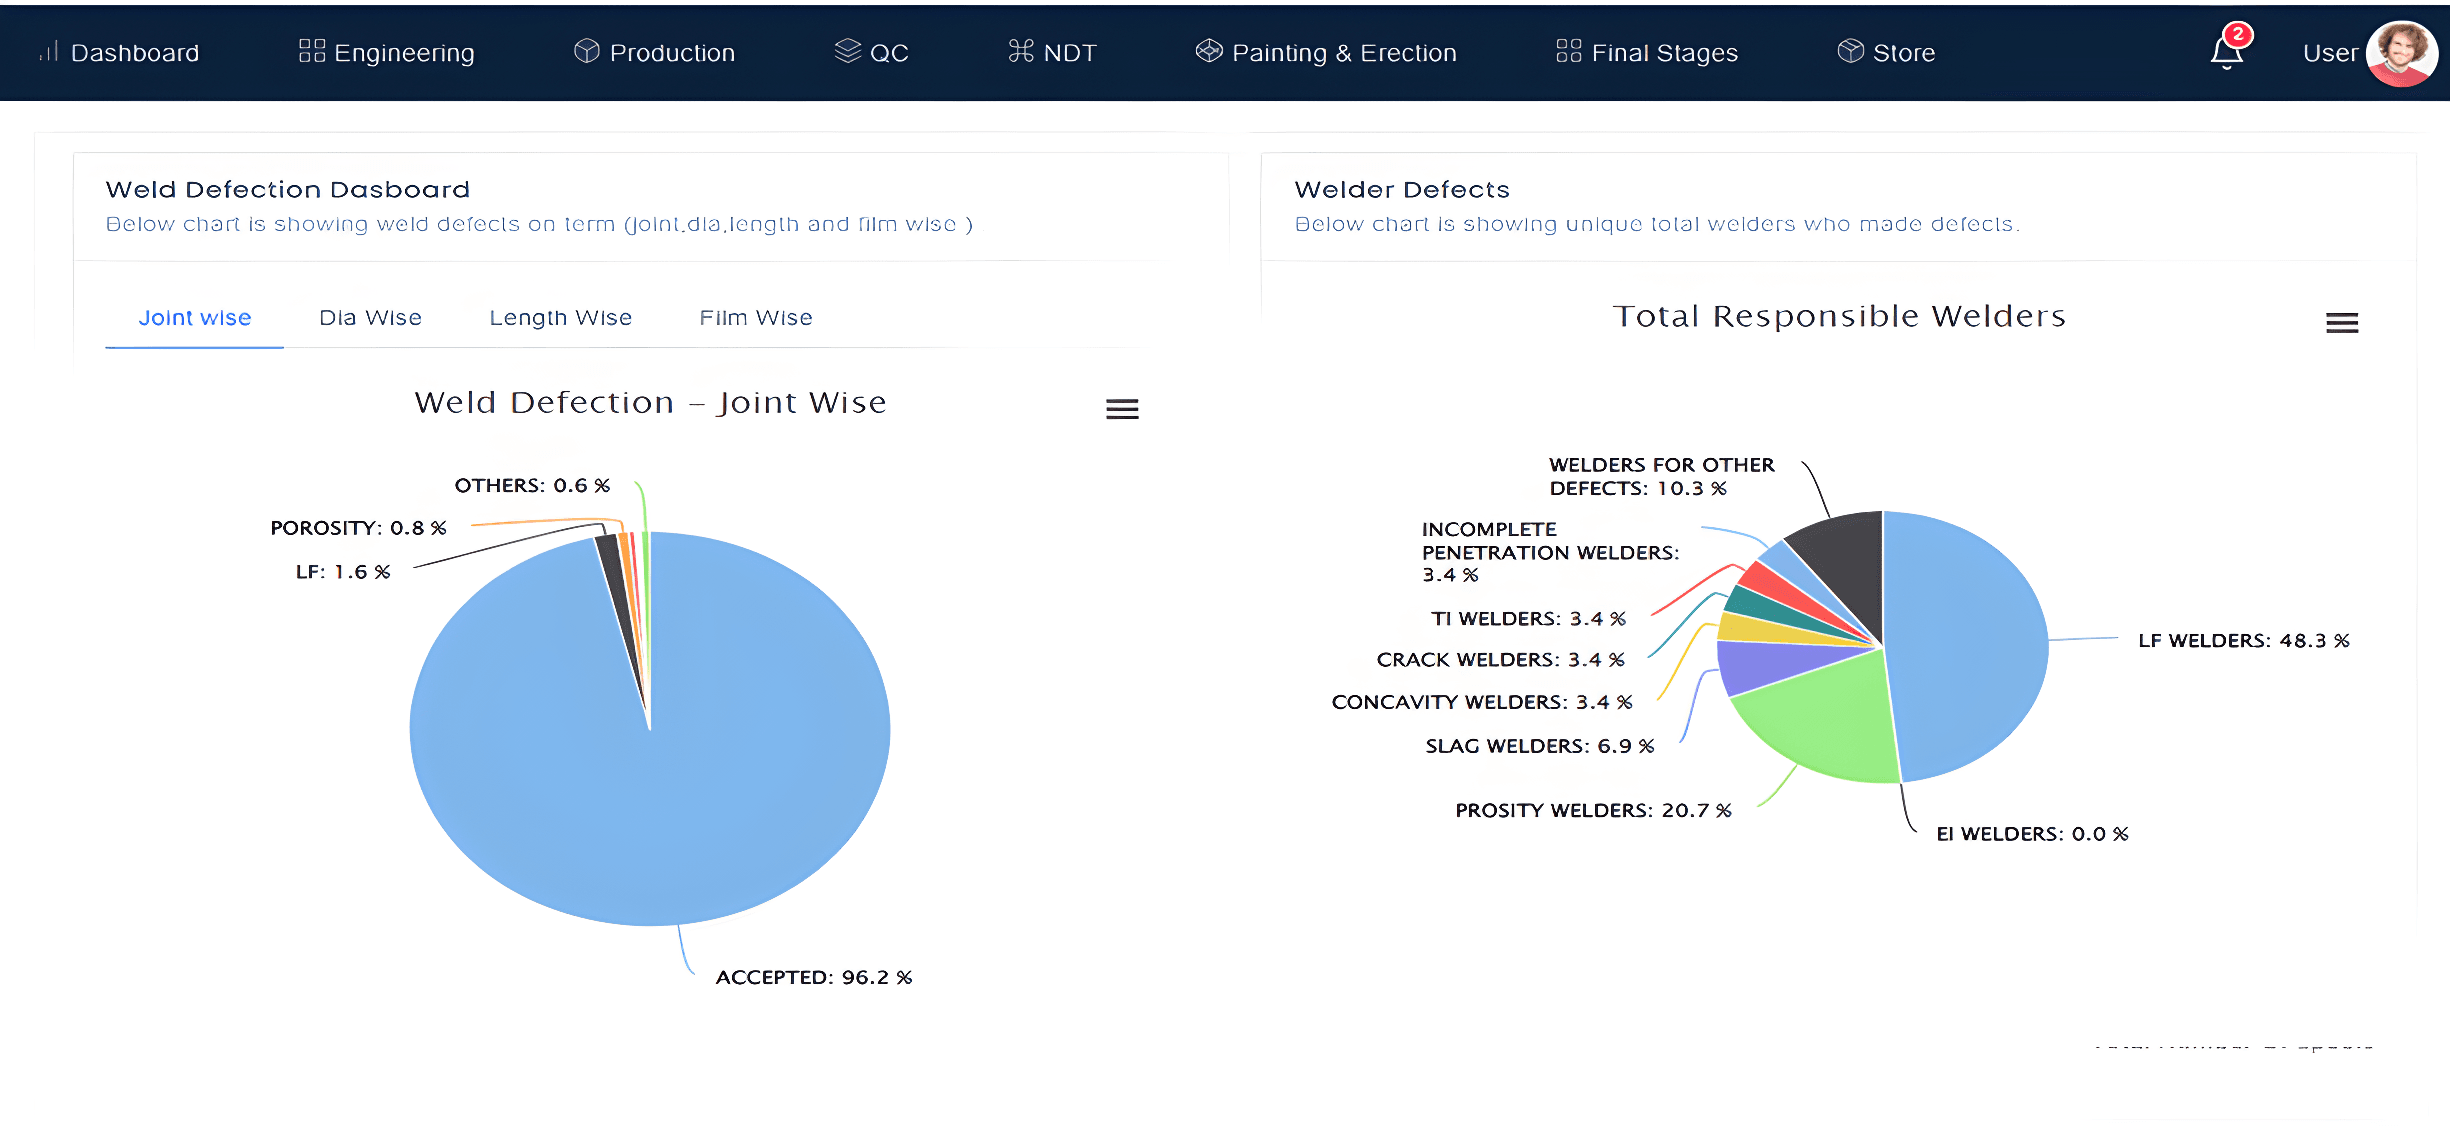Open the NDT nav item
This screenshot has height=1126, width=2450.
tap(1053, 52)
